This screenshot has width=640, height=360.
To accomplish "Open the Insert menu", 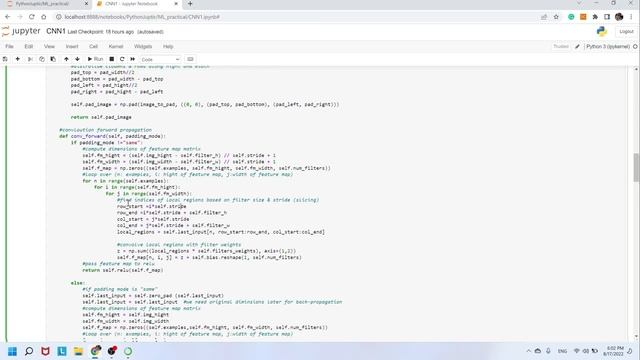I will pos(72,47).
